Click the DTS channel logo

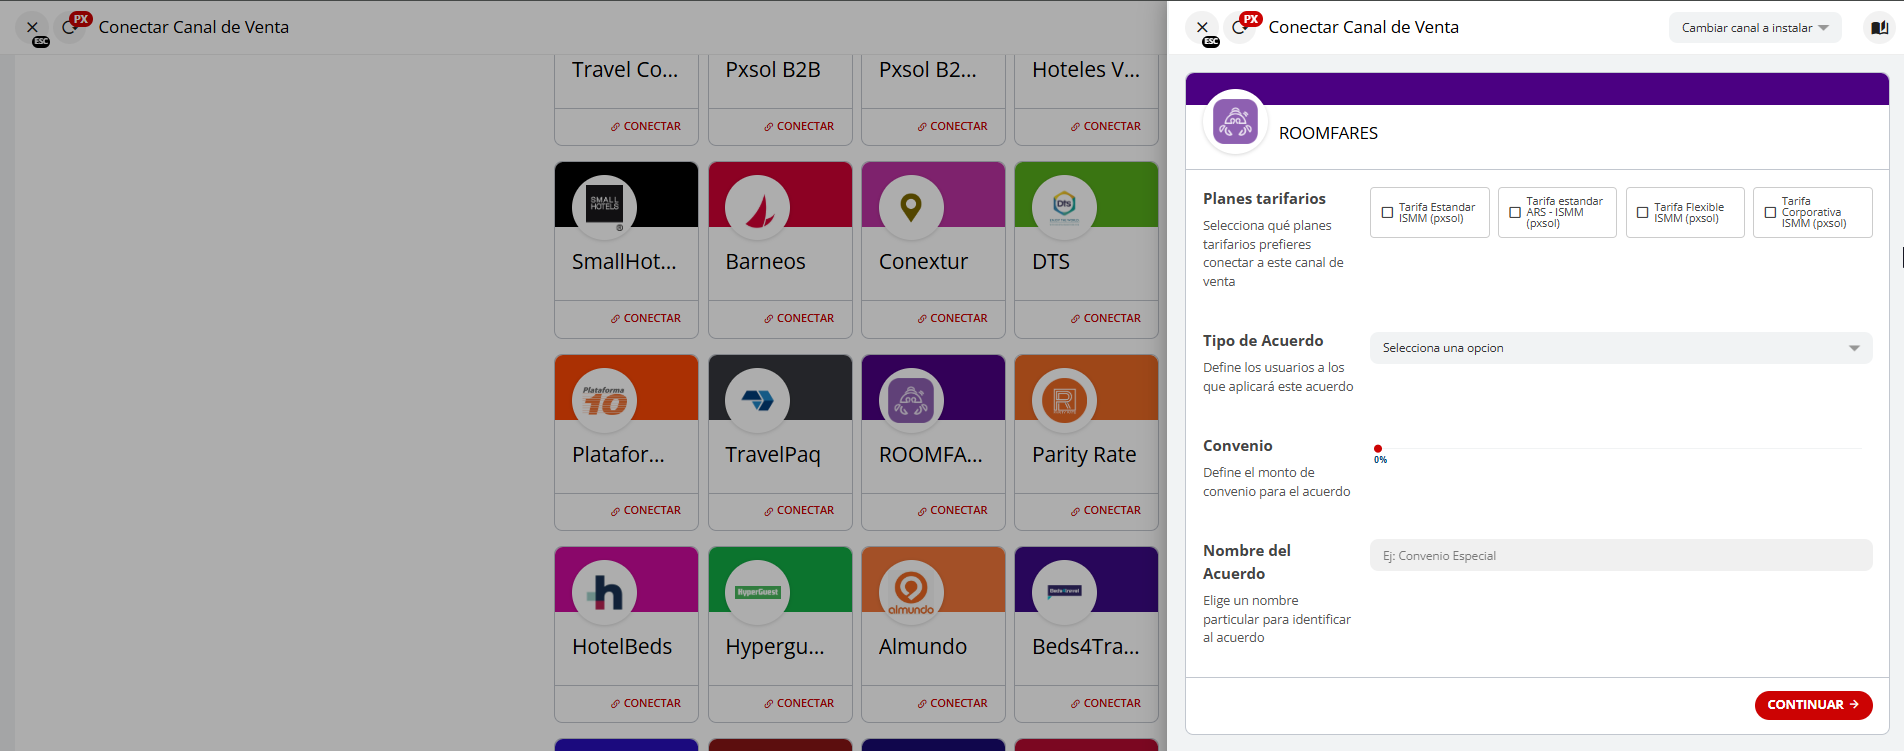[x=1064, y=207]
